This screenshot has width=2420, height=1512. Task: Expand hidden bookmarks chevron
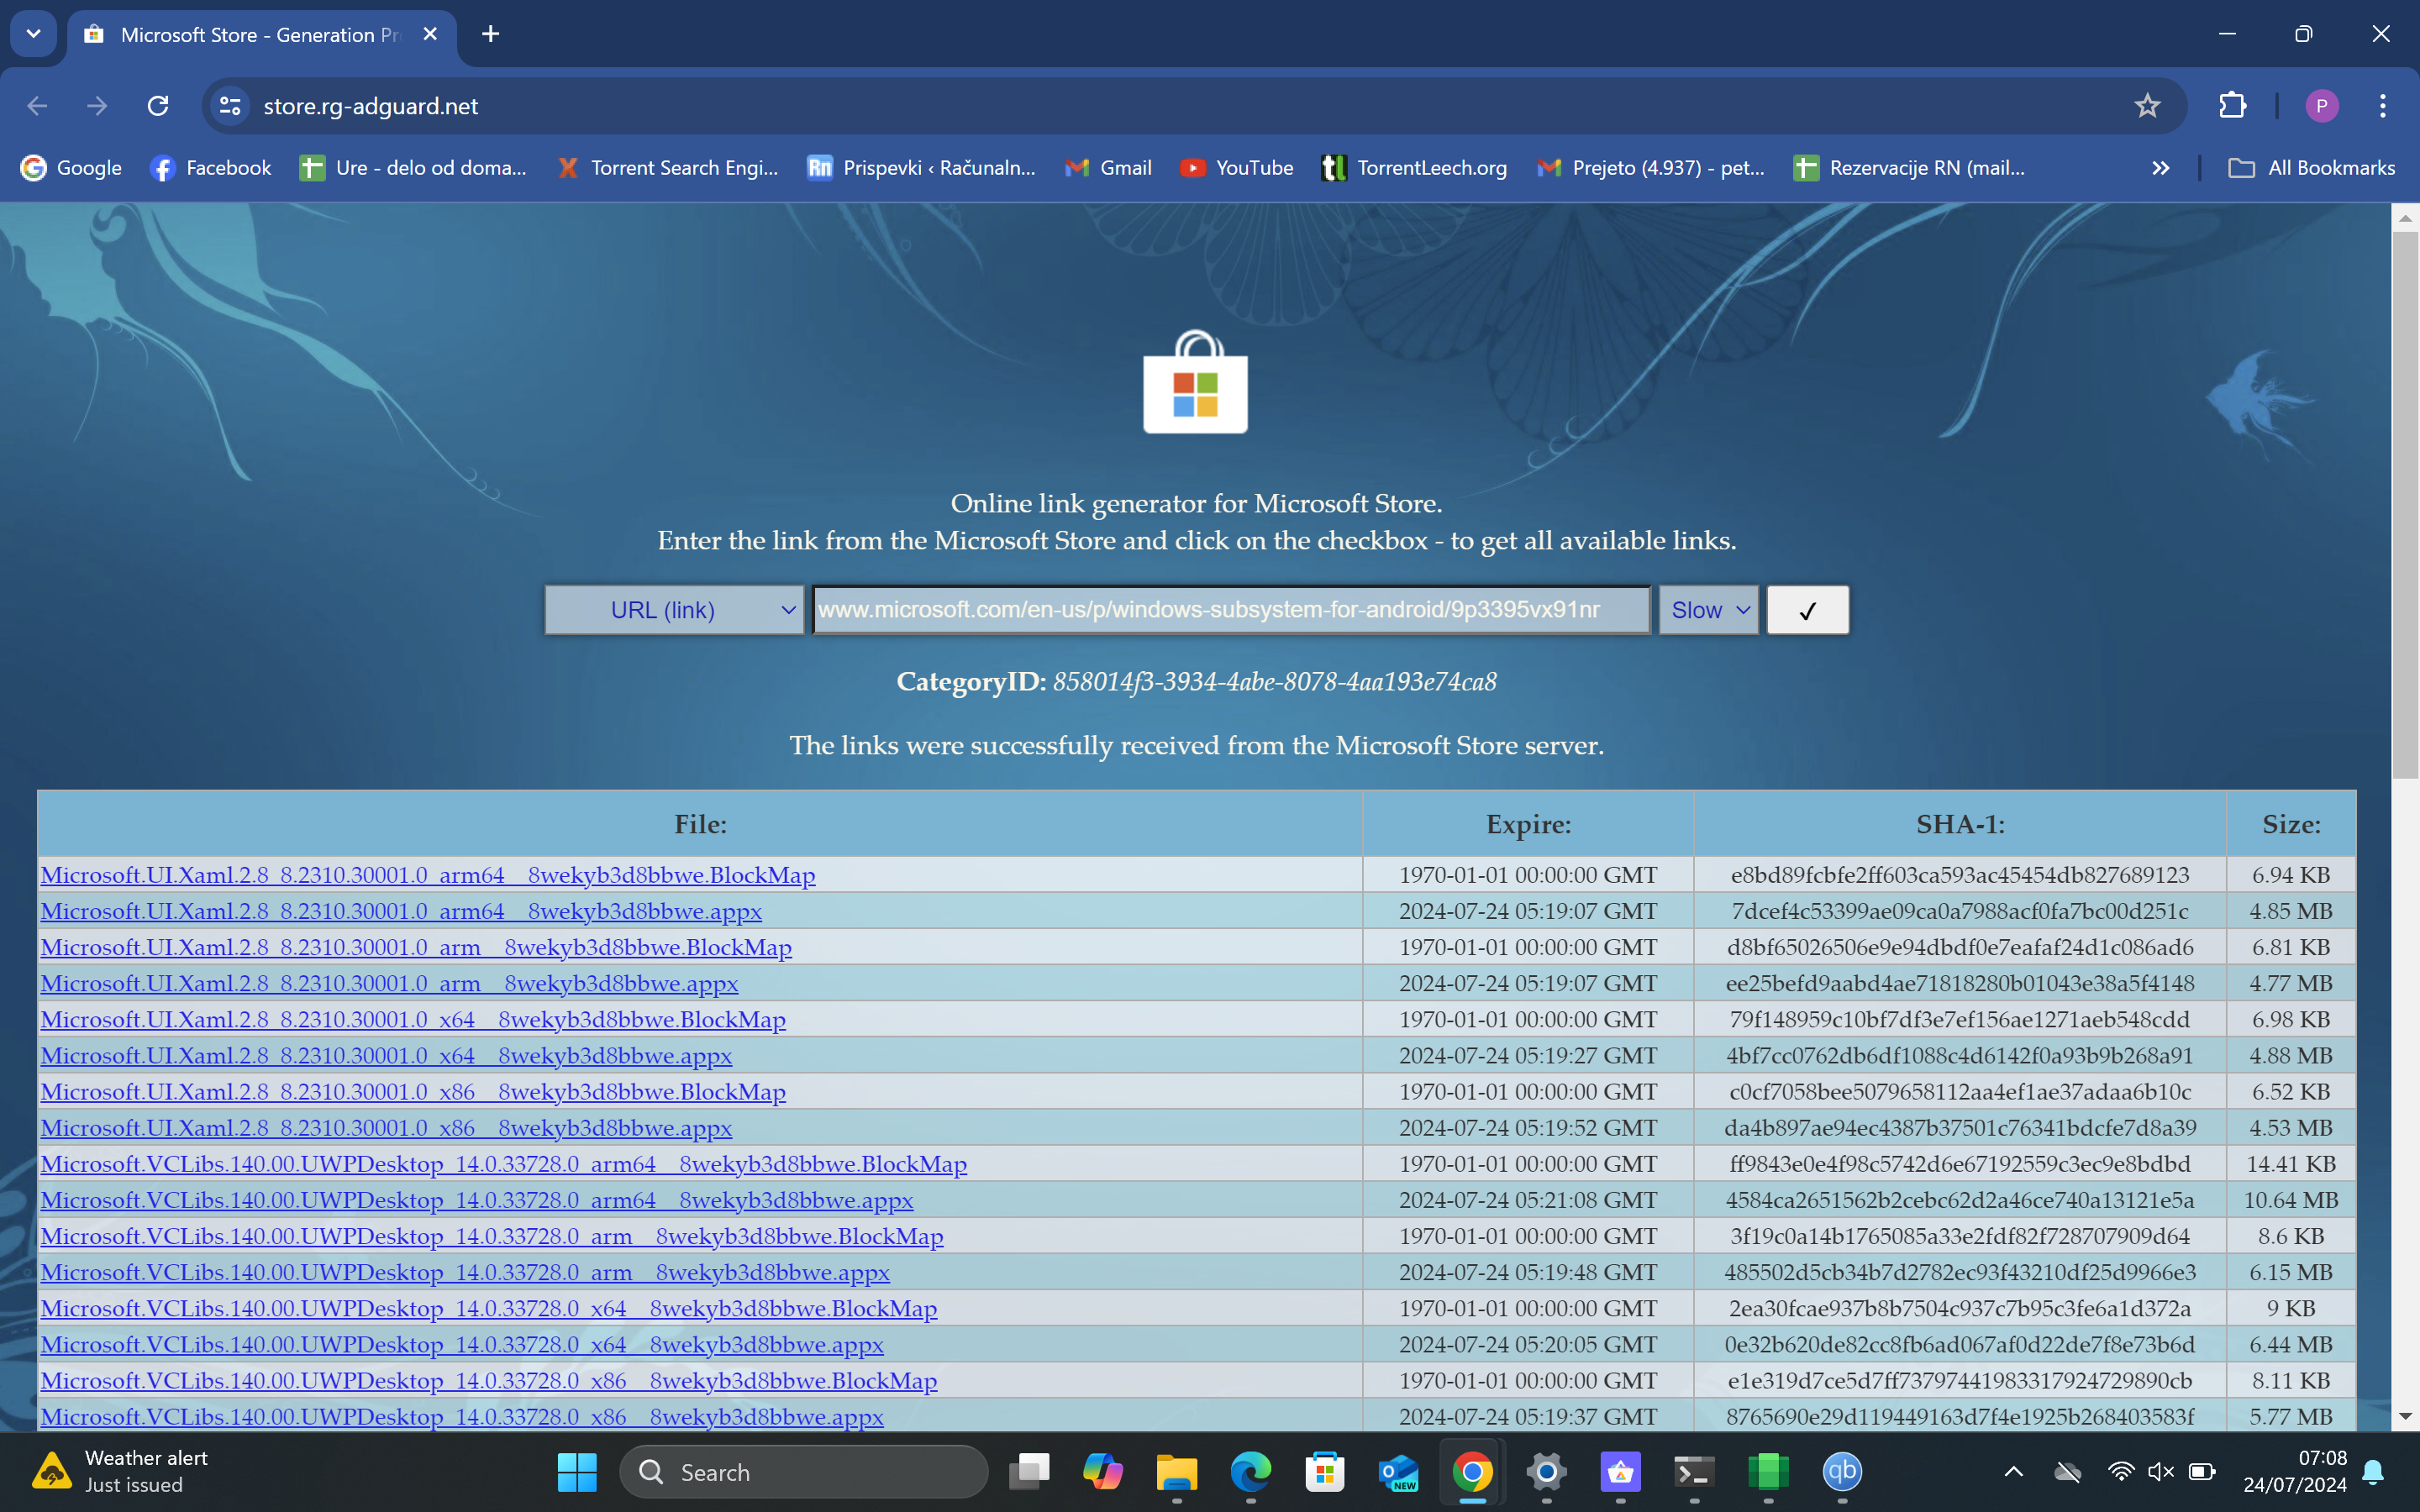pos(2160,168)
